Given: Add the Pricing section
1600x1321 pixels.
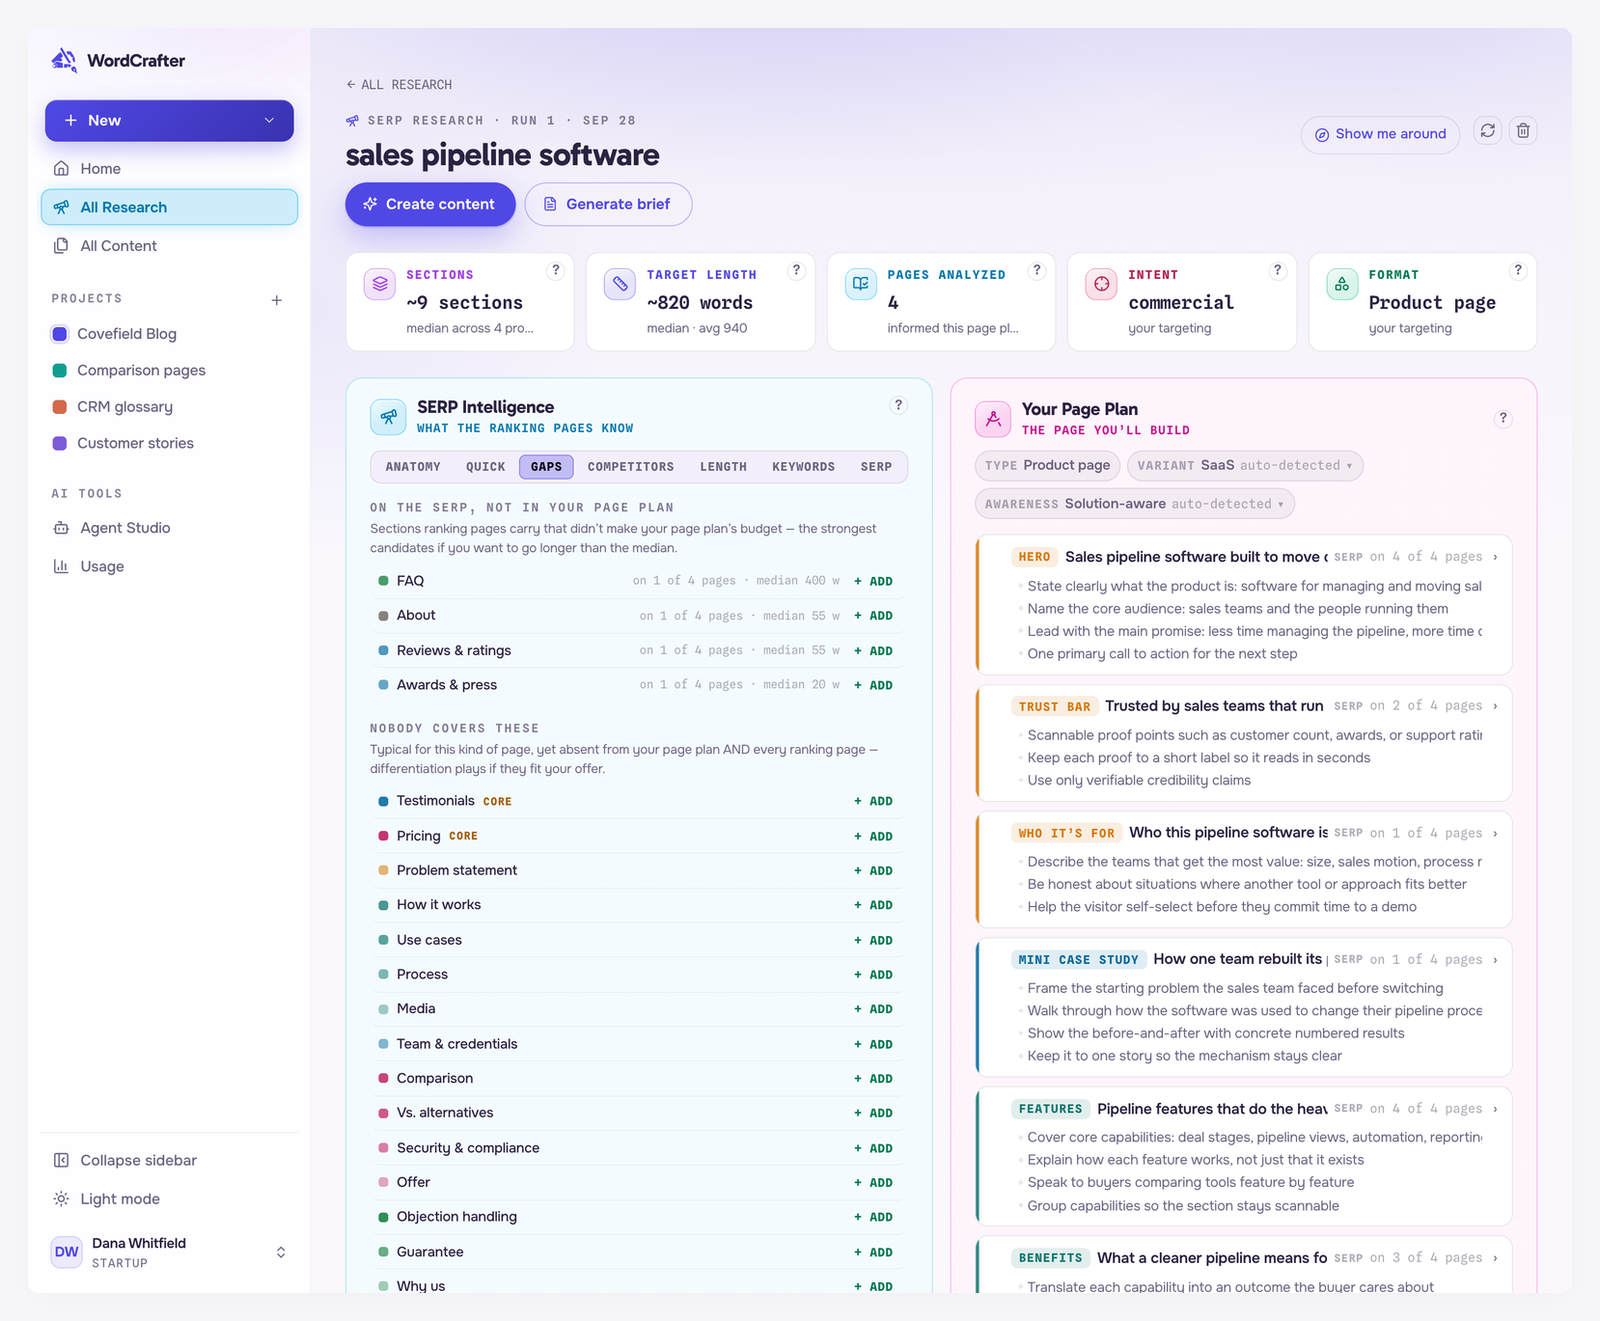Looking at the screenshot, I should point(873,836).
